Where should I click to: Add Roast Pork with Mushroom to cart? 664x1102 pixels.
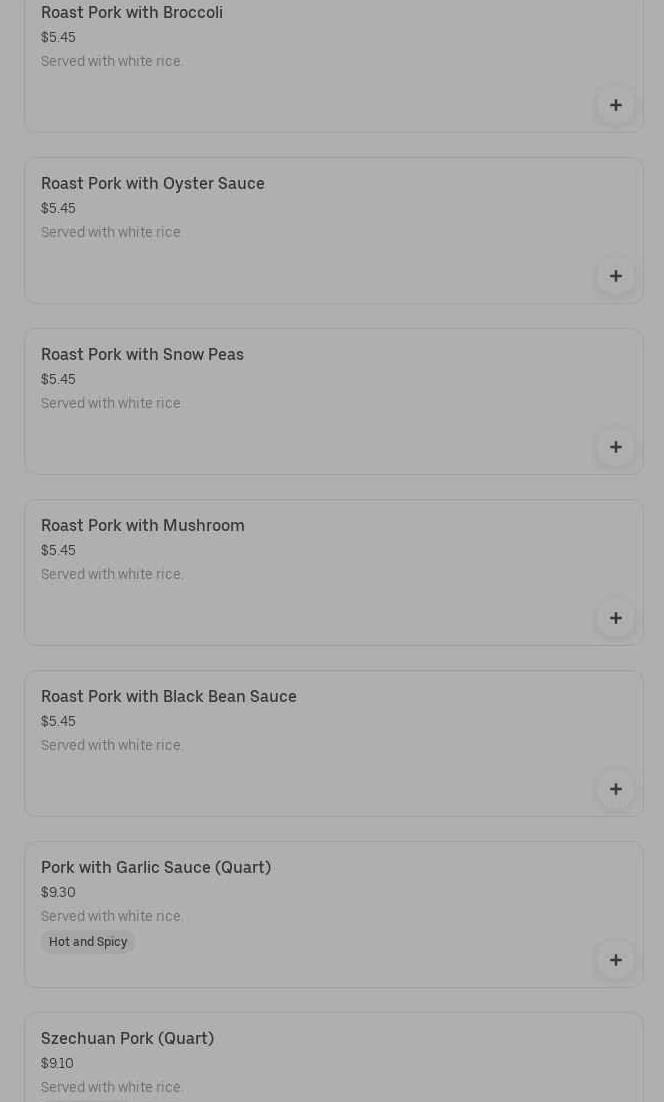615,618
